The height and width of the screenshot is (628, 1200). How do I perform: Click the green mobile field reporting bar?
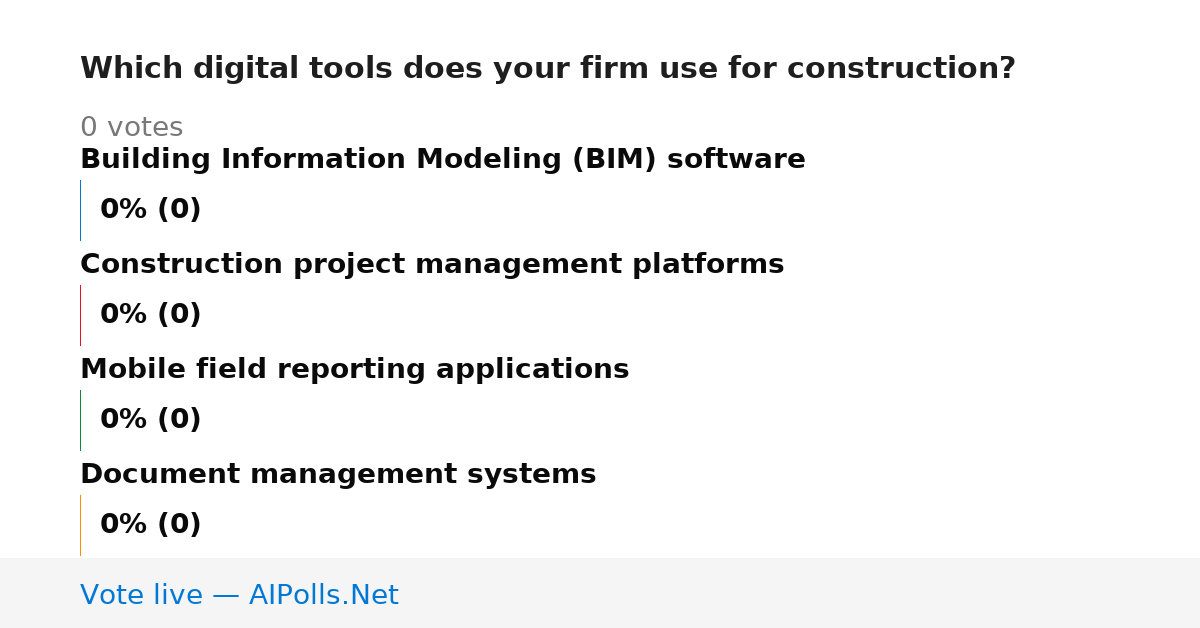coord(80,420)
